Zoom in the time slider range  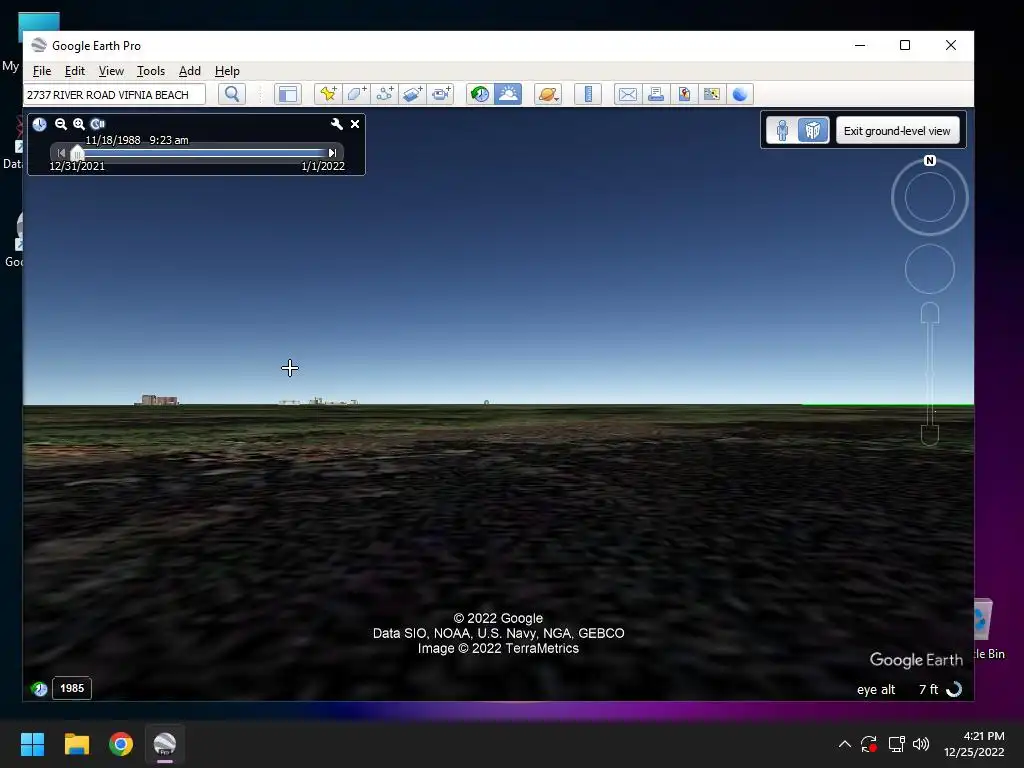(x=79, y=124)
